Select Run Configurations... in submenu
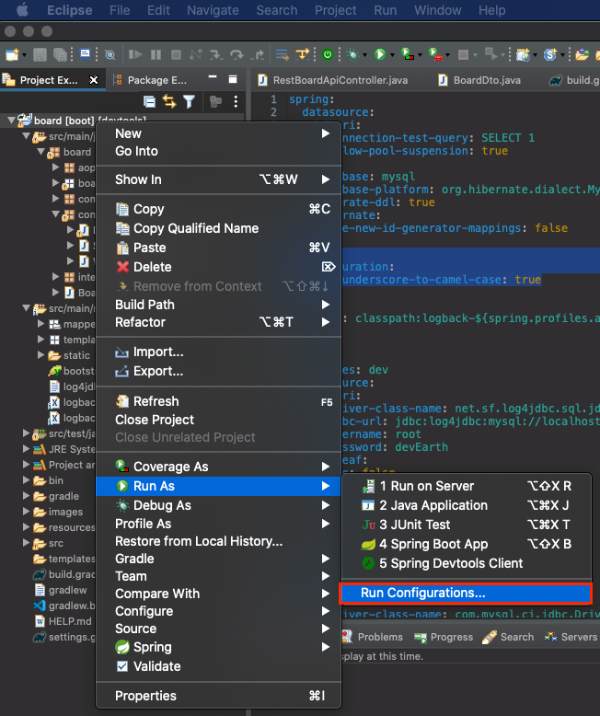Image resolution: width=600 pixels, height=716 pixels. point(466,593)
